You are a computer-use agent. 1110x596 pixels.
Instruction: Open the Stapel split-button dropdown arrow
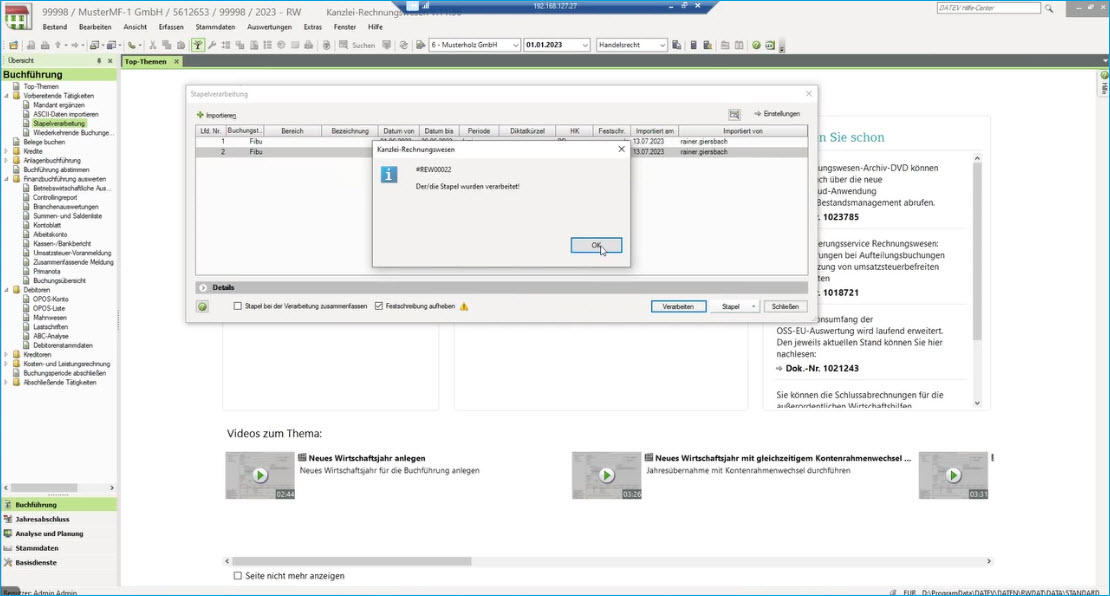[x=753, y=306]
